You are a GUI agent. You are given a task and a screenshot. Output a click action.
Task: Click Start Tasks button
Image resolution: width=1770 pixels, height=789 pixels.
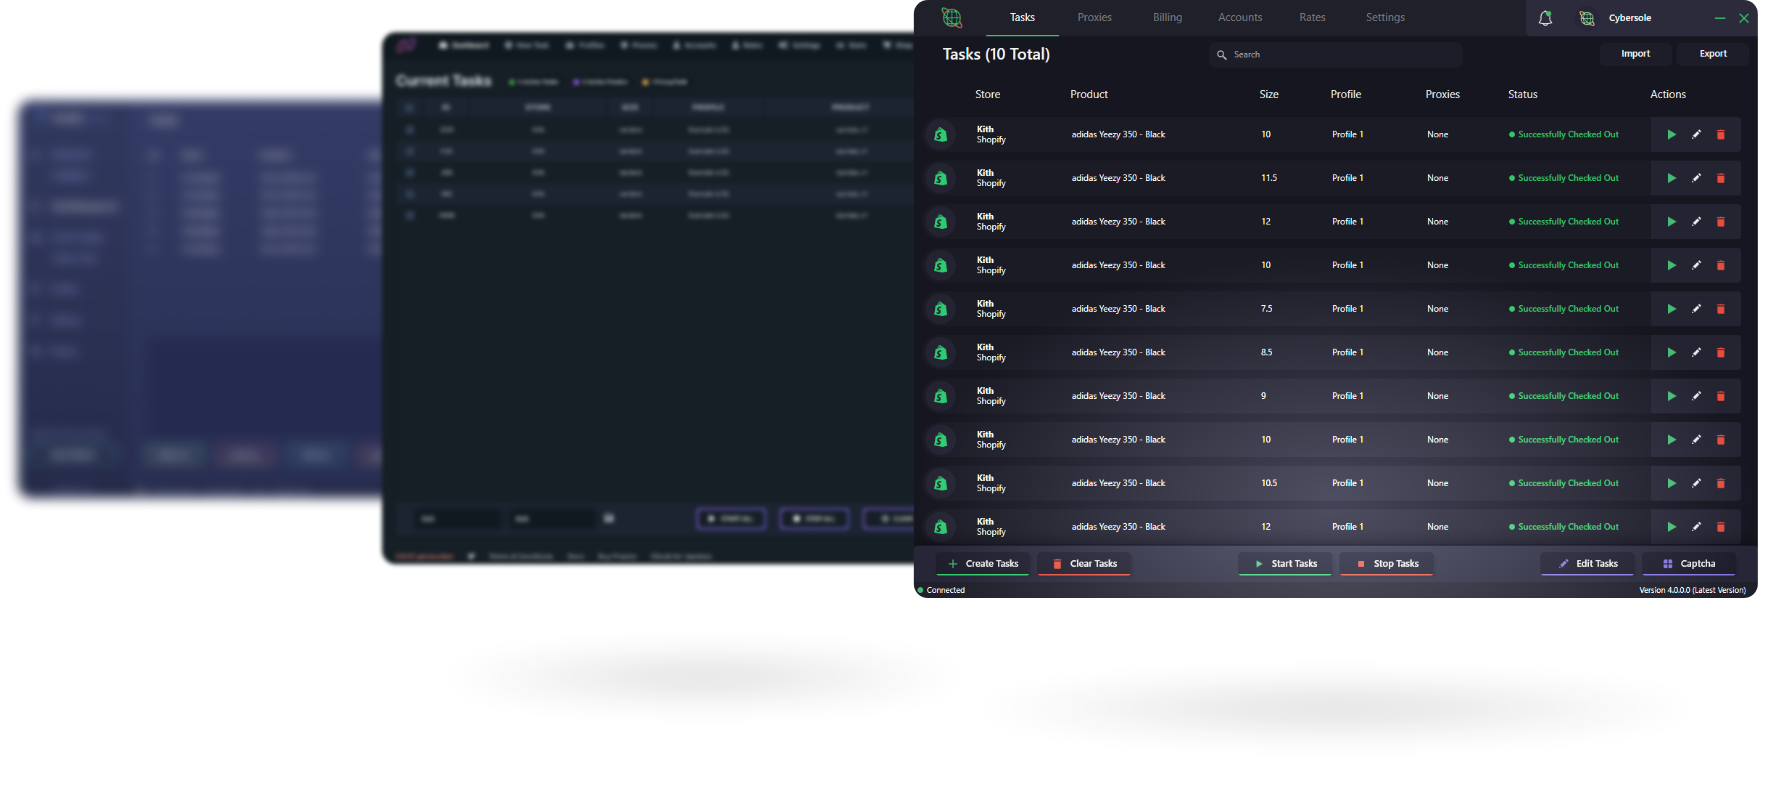pyautogui.click(x=1285, y=564)
